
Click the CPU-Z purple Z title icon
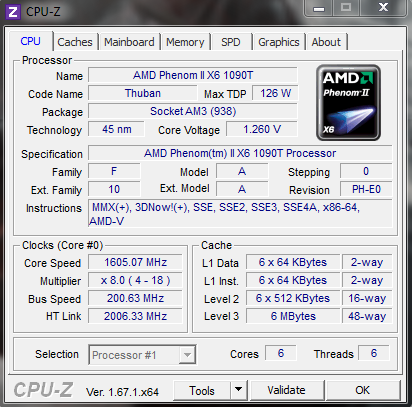pos(13,12)
